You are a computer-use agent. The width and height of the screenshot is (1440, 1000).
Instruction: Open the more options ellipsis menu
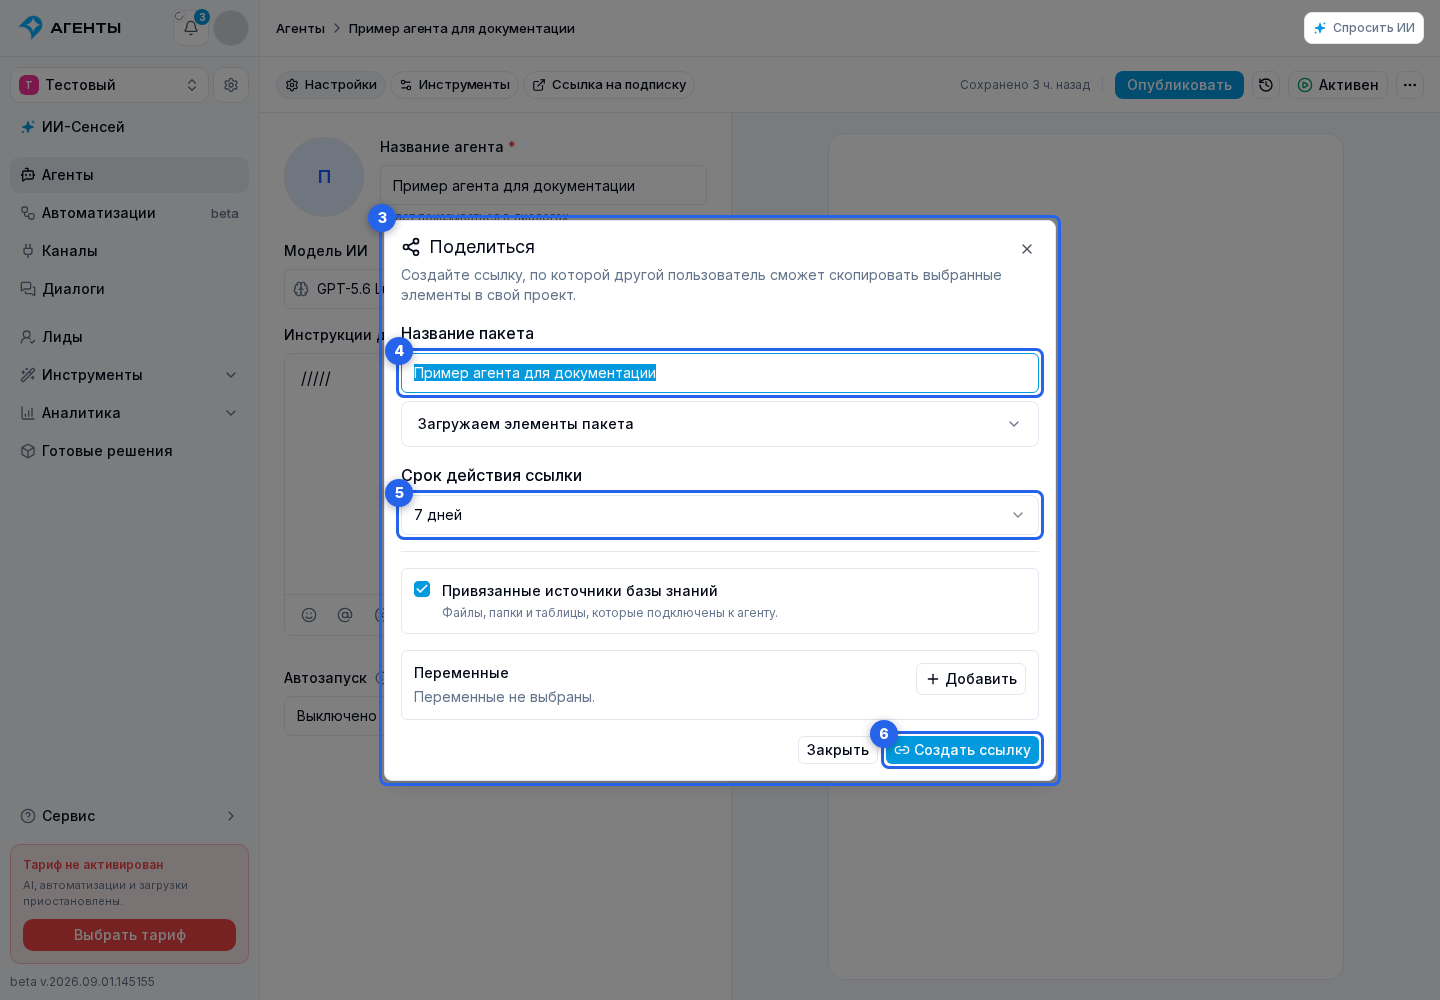[1410, 85]
